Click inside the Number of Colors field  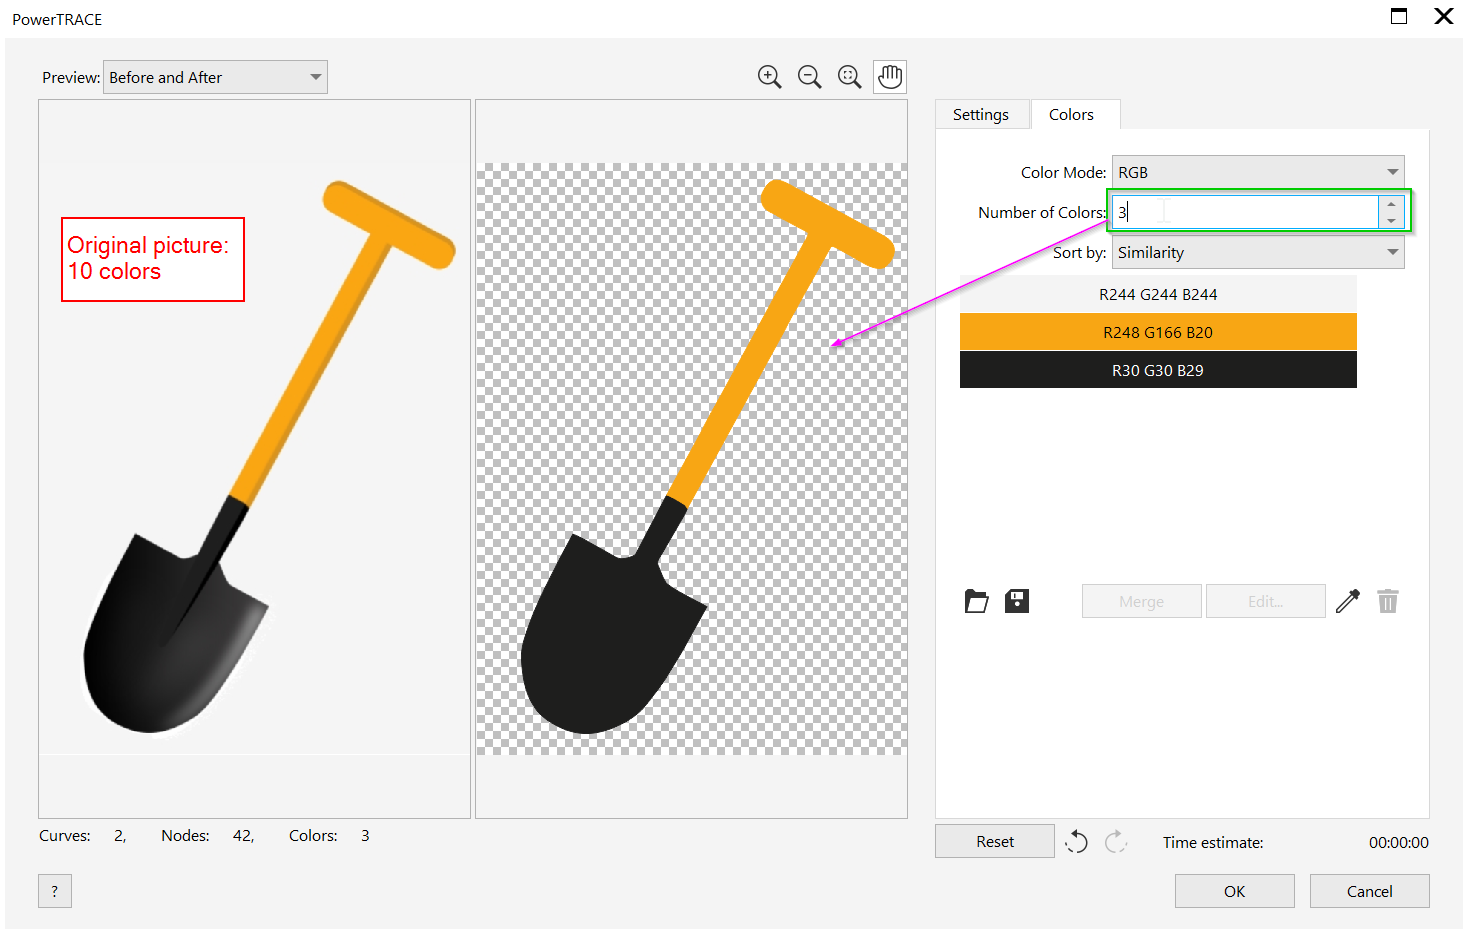click(1245, 212)
